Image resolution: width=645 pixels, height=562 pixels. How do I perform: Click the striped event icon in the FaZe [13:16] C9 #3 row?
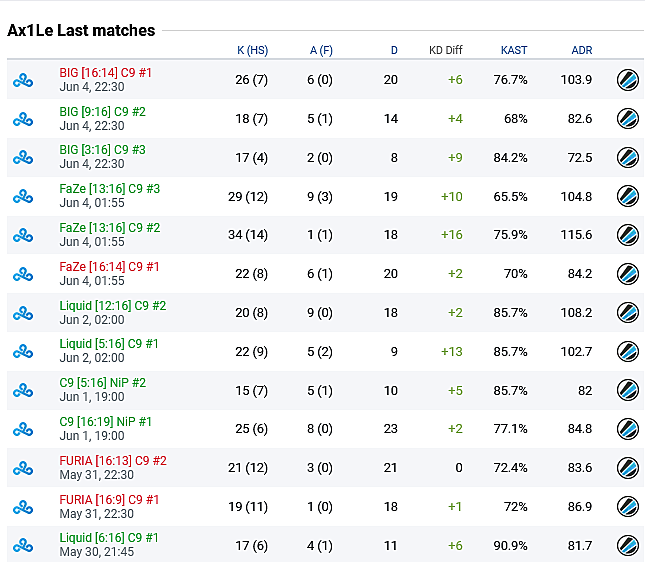click(x=627, y=196)
